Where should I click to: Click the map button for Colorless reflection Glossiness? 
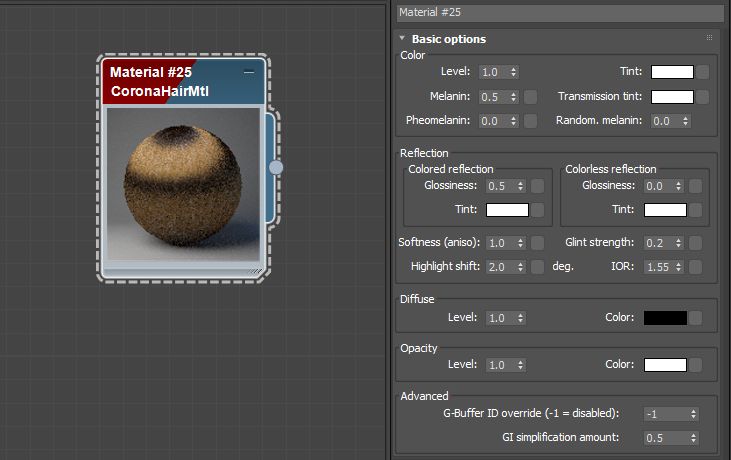(695, 186)
